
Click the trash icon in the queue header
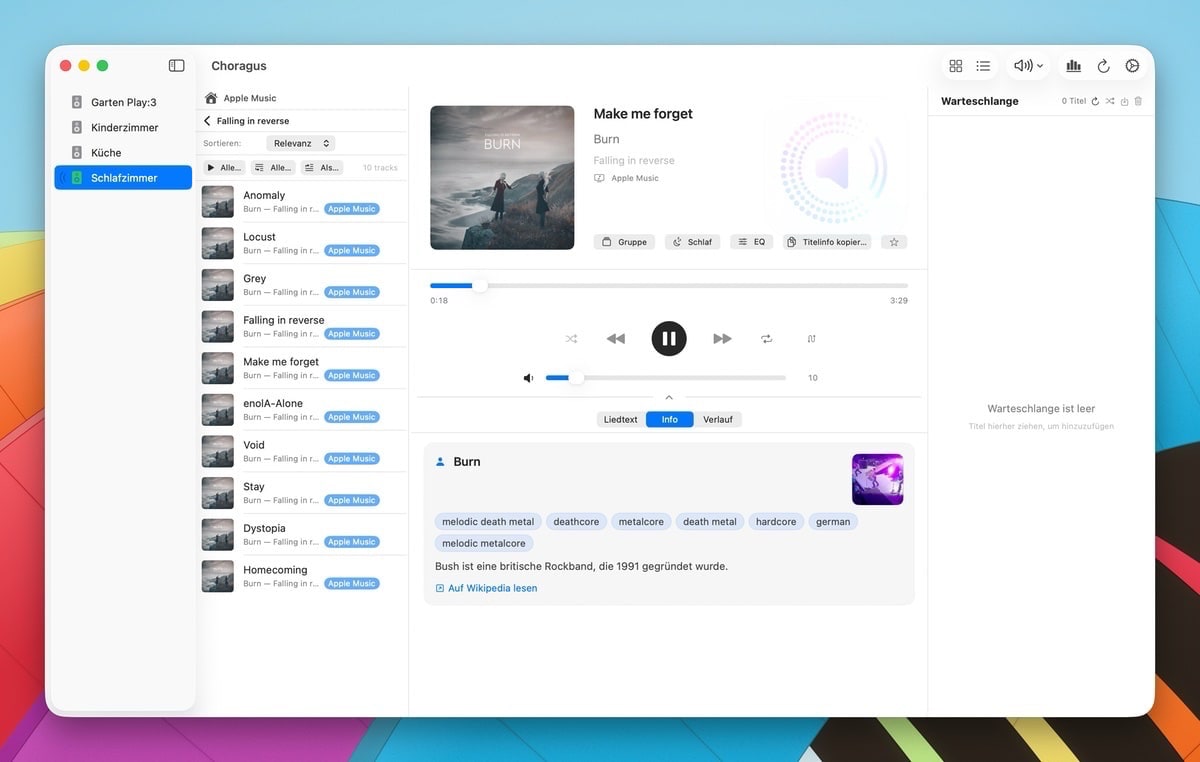pyautogui.click(x=1139, y=101)
